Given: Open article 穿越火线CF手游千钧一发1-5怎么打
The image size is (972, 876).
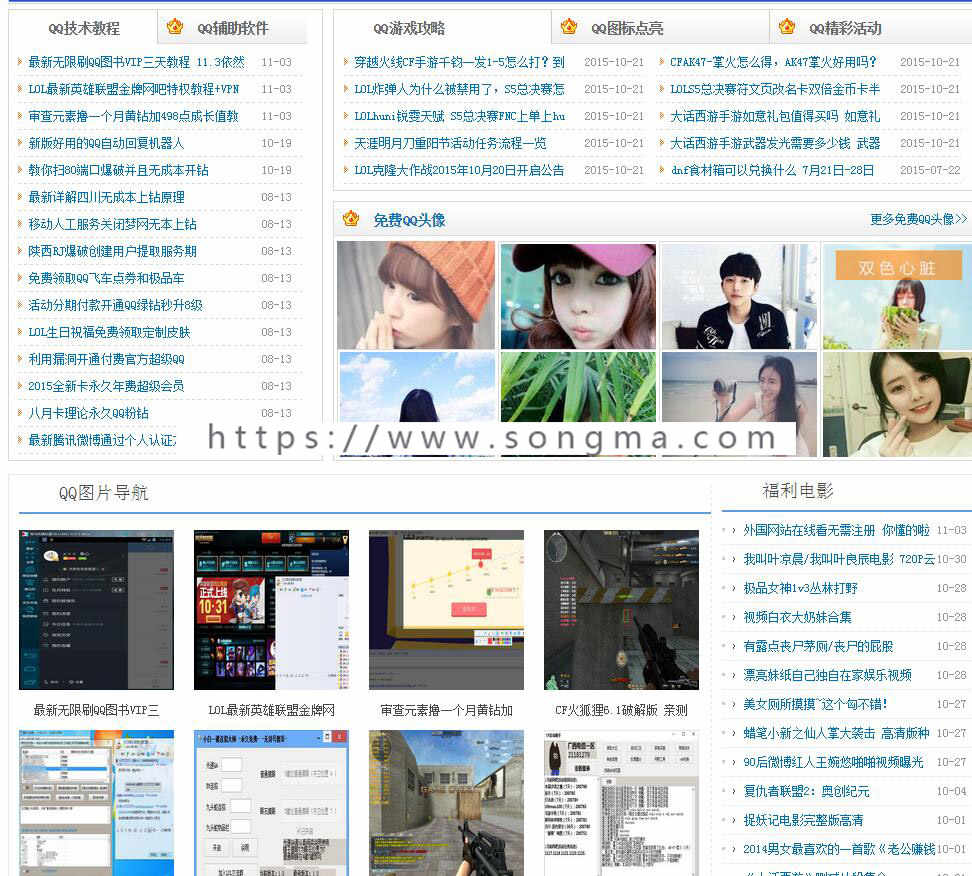Looking at the screenshot, I should pyautogui.click(x=459, y=62).
